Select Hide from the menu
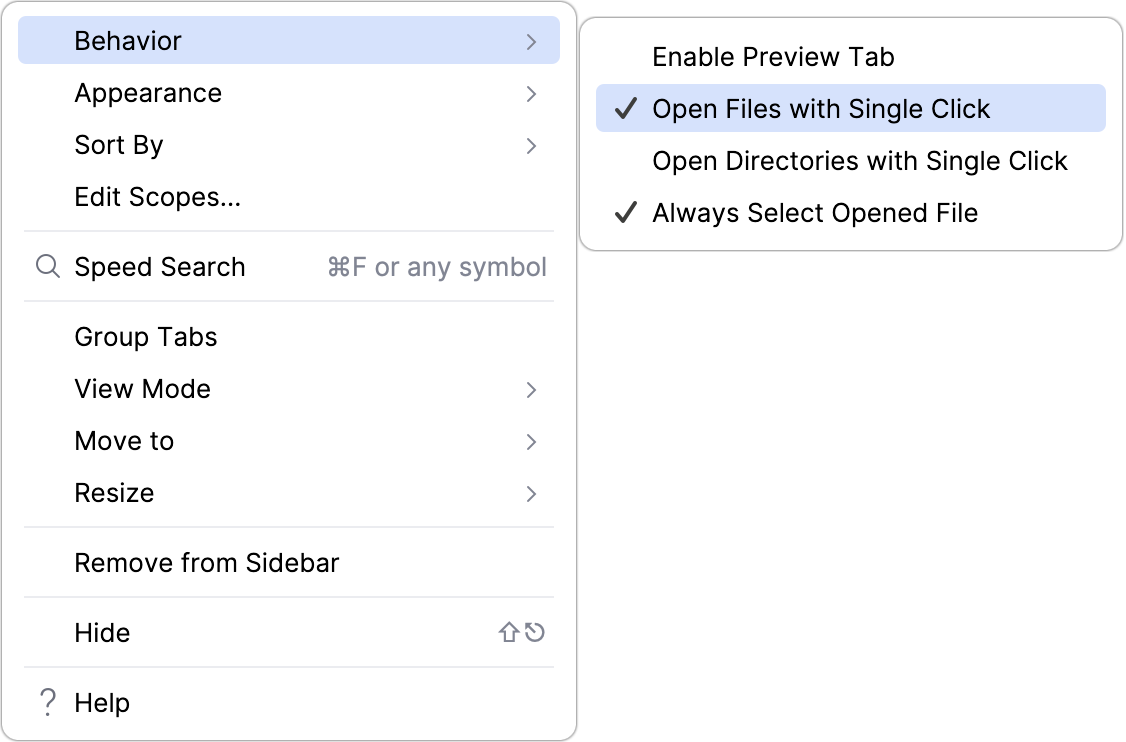Viewport: 1126px width, 742px height. tap(101, 632)
